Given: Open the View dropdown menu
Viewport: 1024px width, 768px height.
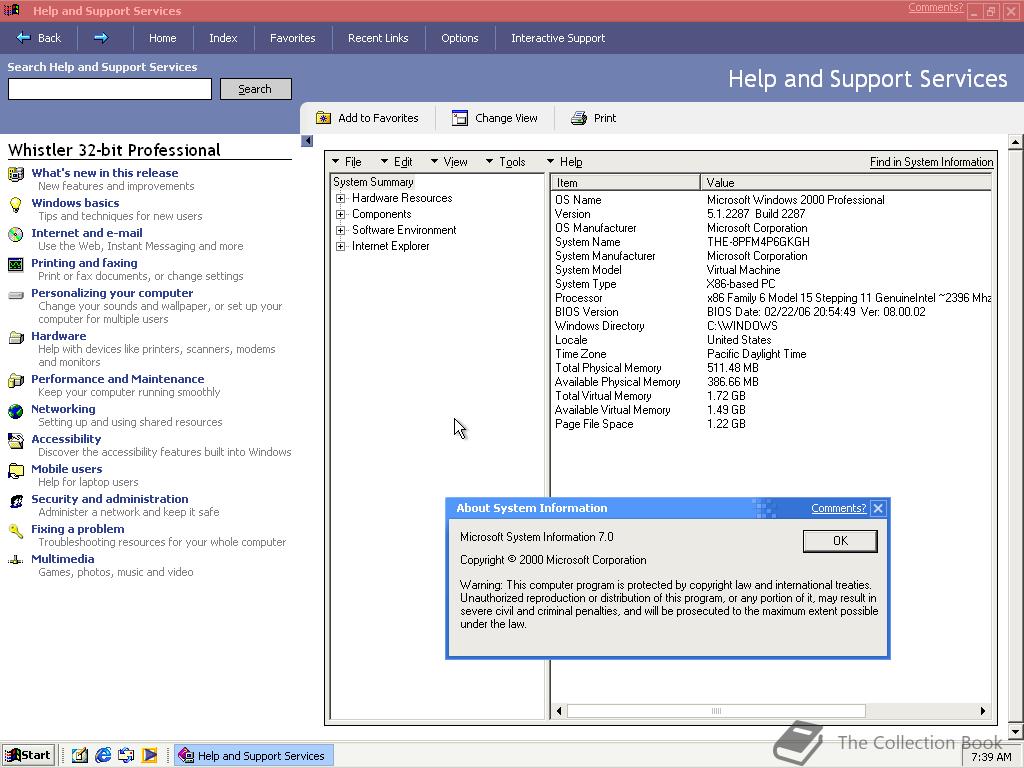Looking at the screenshot, I should (449, 161).
